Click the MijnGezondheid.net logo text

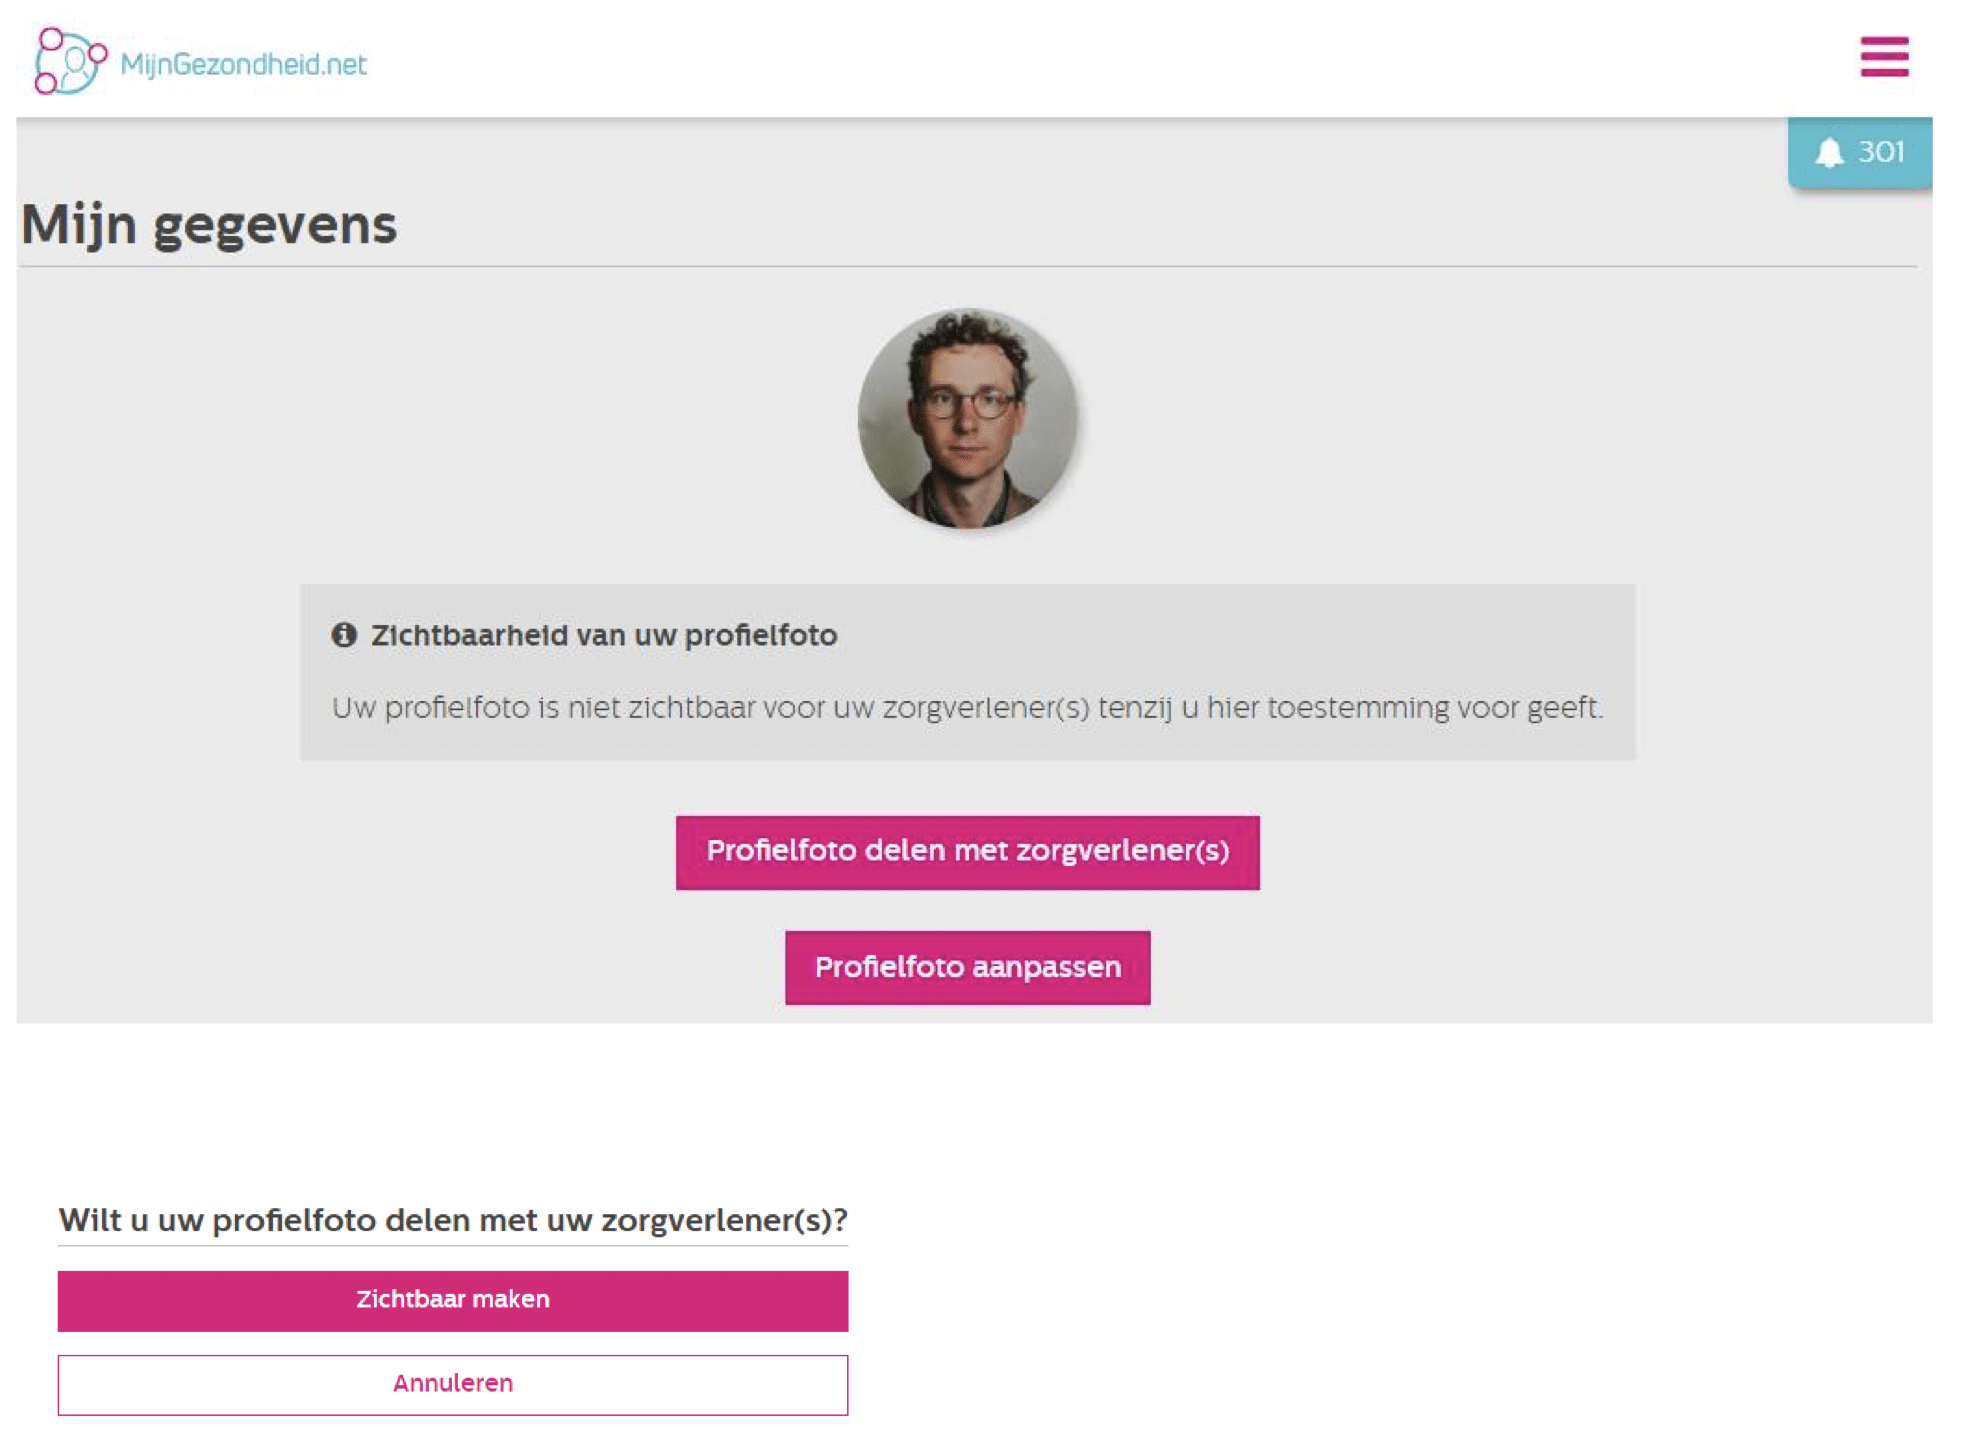pyautogui.click(x=243, y=64)
